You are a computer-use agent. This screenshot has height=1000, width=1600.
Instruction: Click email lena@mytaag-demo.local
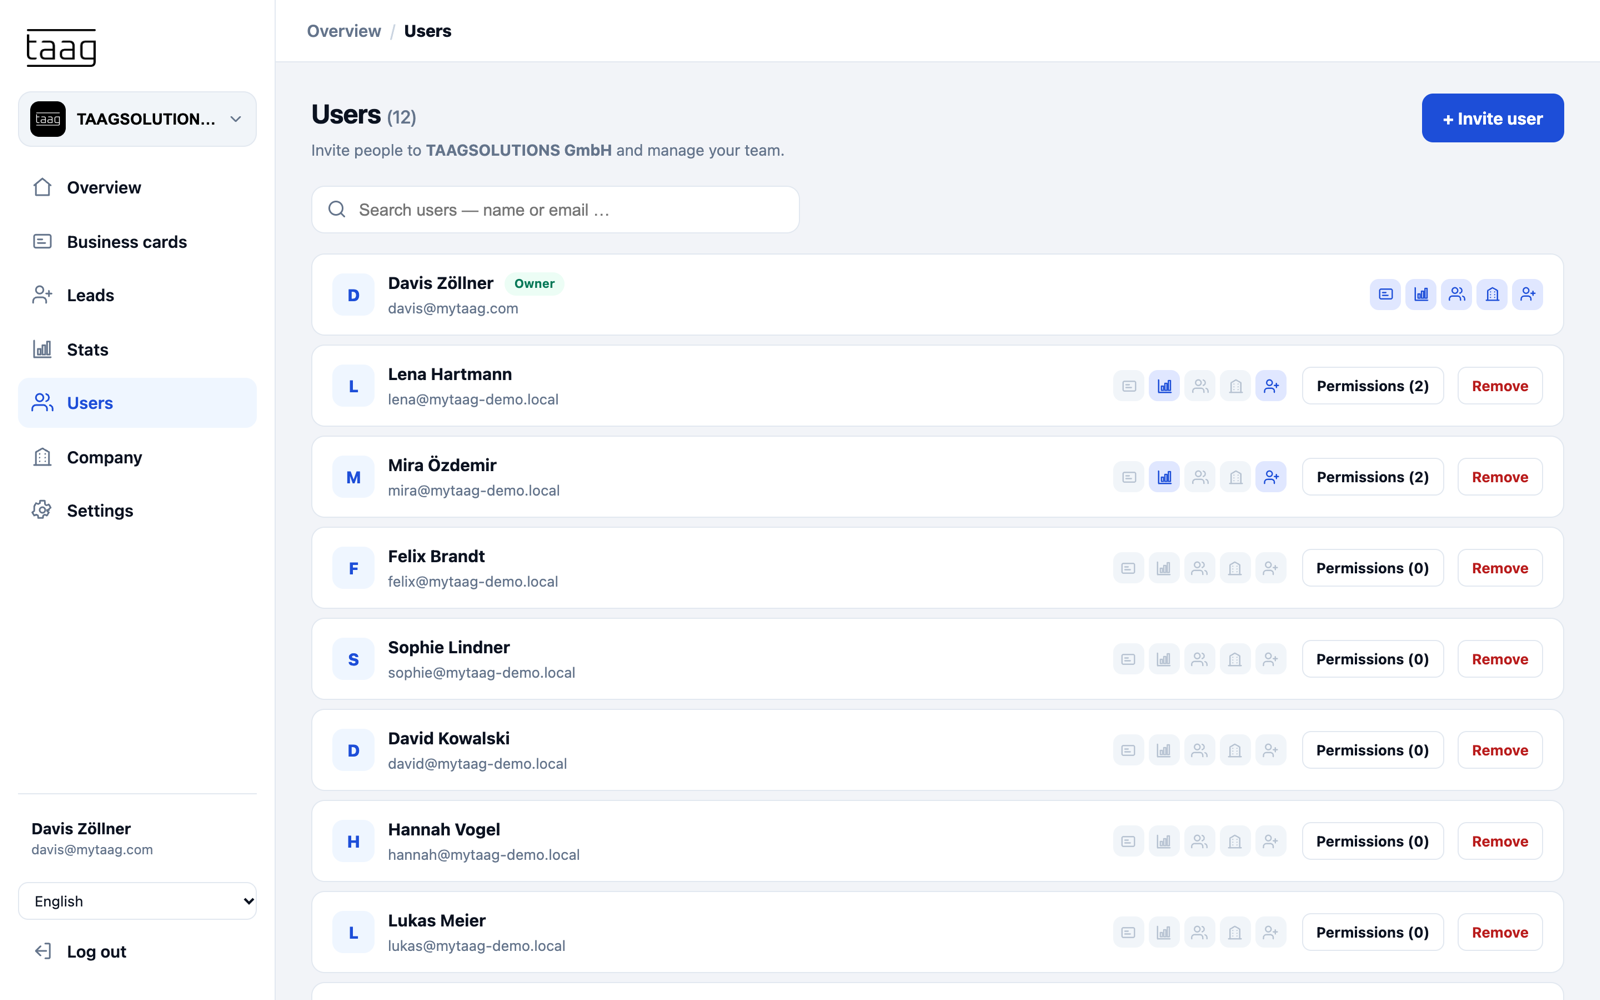pos(473,399)
